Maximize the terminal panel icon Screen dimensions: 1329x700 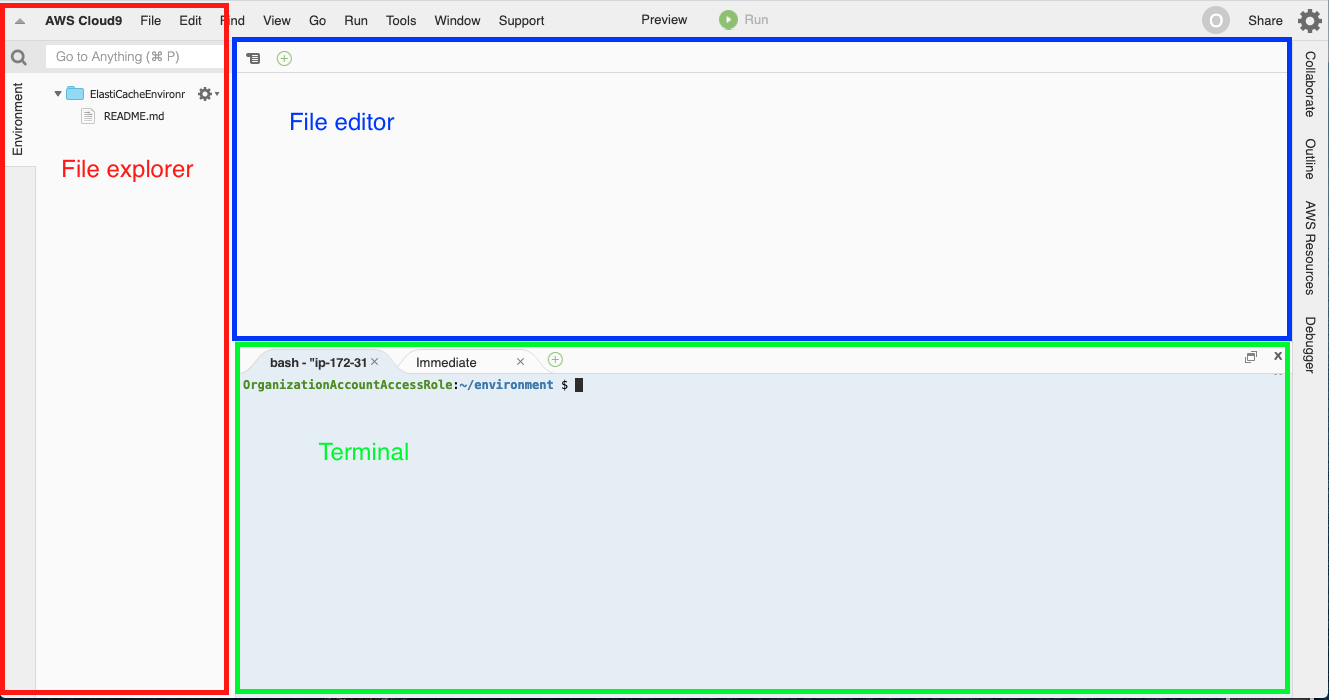pyautogui.click(x=1250, y=357)
